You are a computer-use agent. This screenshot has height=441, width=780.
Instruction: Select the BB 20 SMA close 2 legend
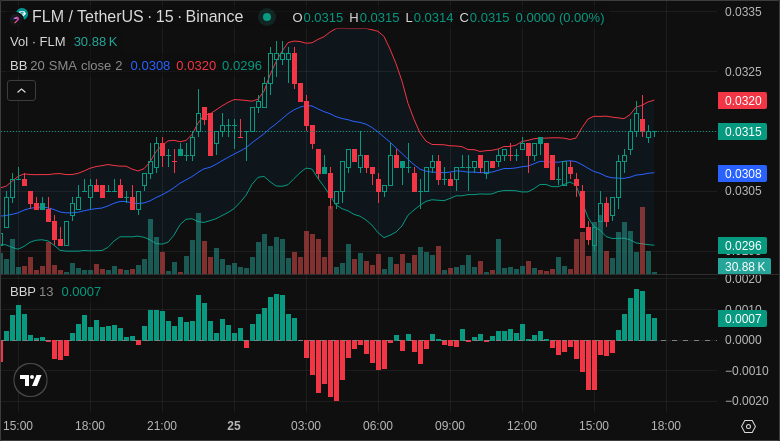(66, 66)
